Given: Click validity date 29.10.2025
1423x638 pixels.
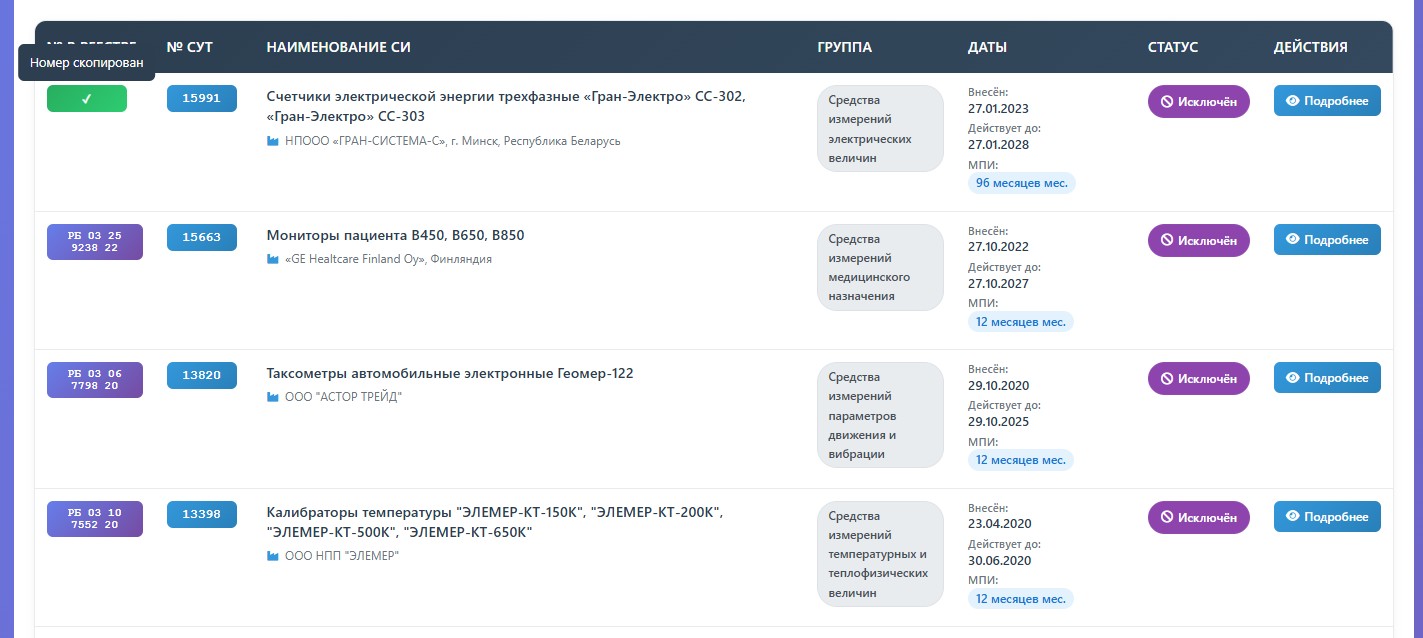Looking at the screenshot, I should tap(998, 422).
